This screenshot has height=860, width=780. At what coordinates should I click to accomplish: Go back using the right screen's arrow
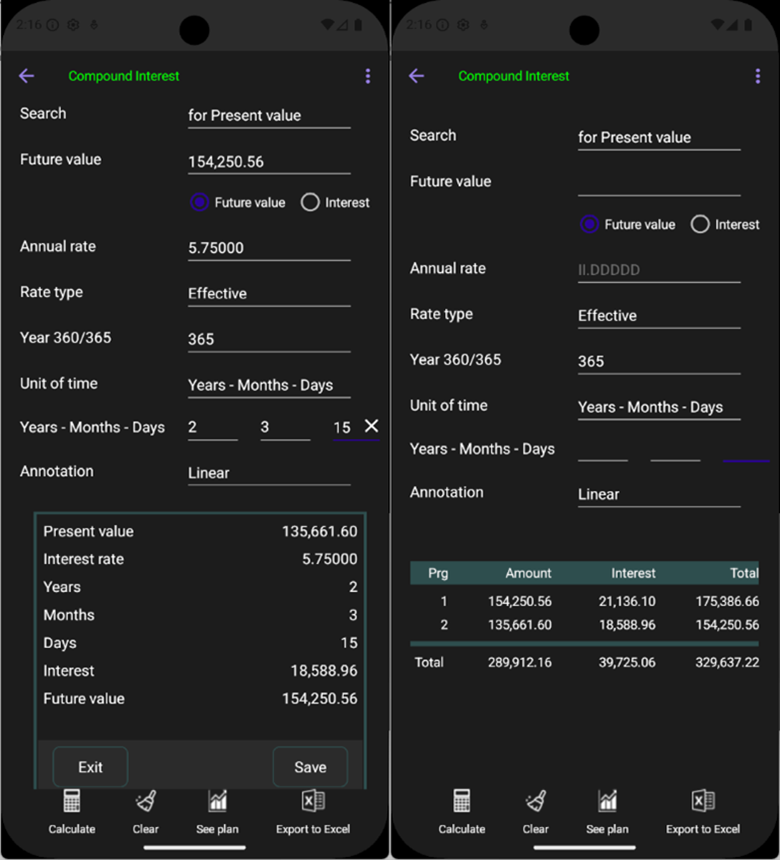coord(416,76)
